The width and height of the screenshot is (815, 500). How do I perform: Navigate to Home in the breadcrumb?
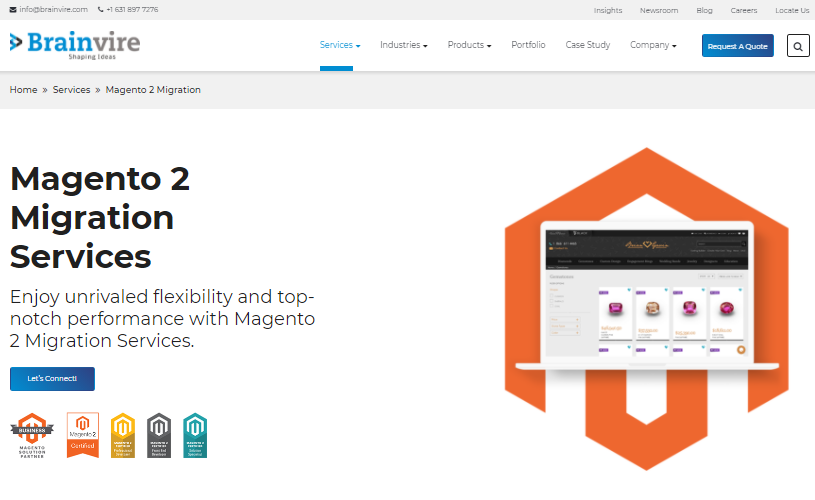23,90
